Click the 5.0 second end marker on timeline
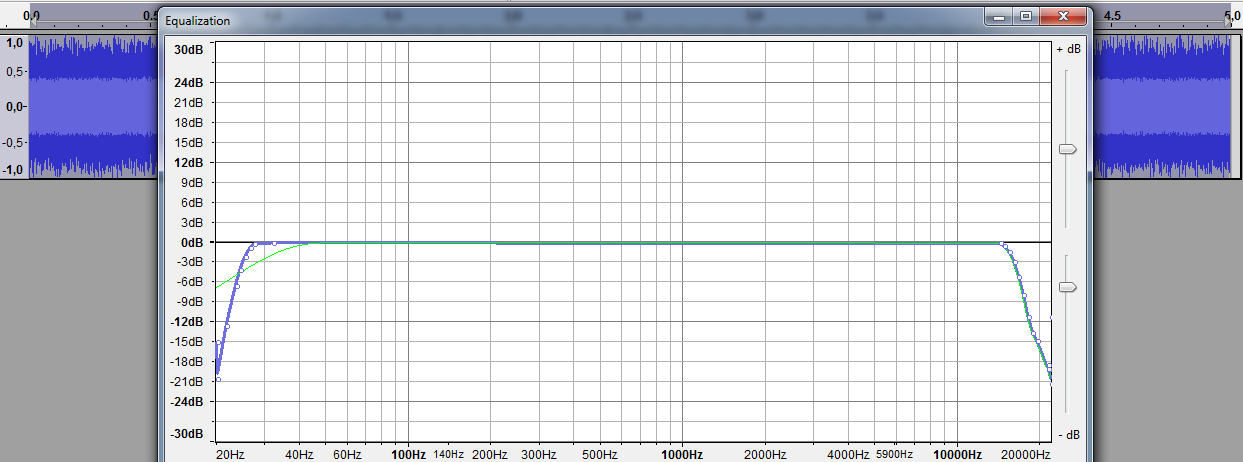Screen dimensions: 1243x462 click(x=1230, y=16)
